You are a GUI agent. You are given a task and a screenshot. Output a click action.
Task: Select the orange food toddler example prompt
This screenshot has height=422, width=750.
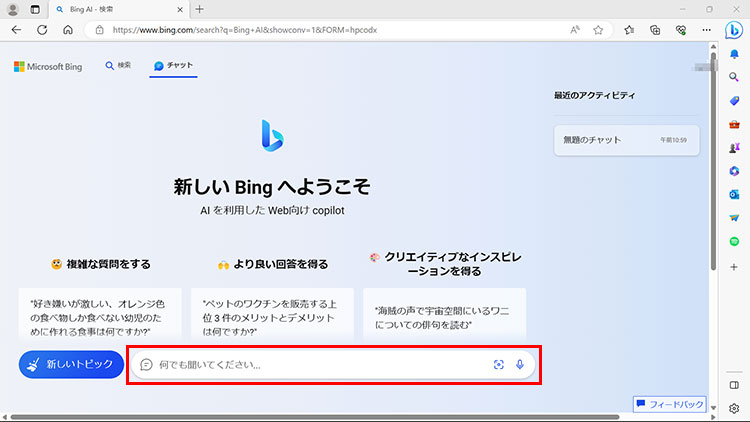coord(100,315)
